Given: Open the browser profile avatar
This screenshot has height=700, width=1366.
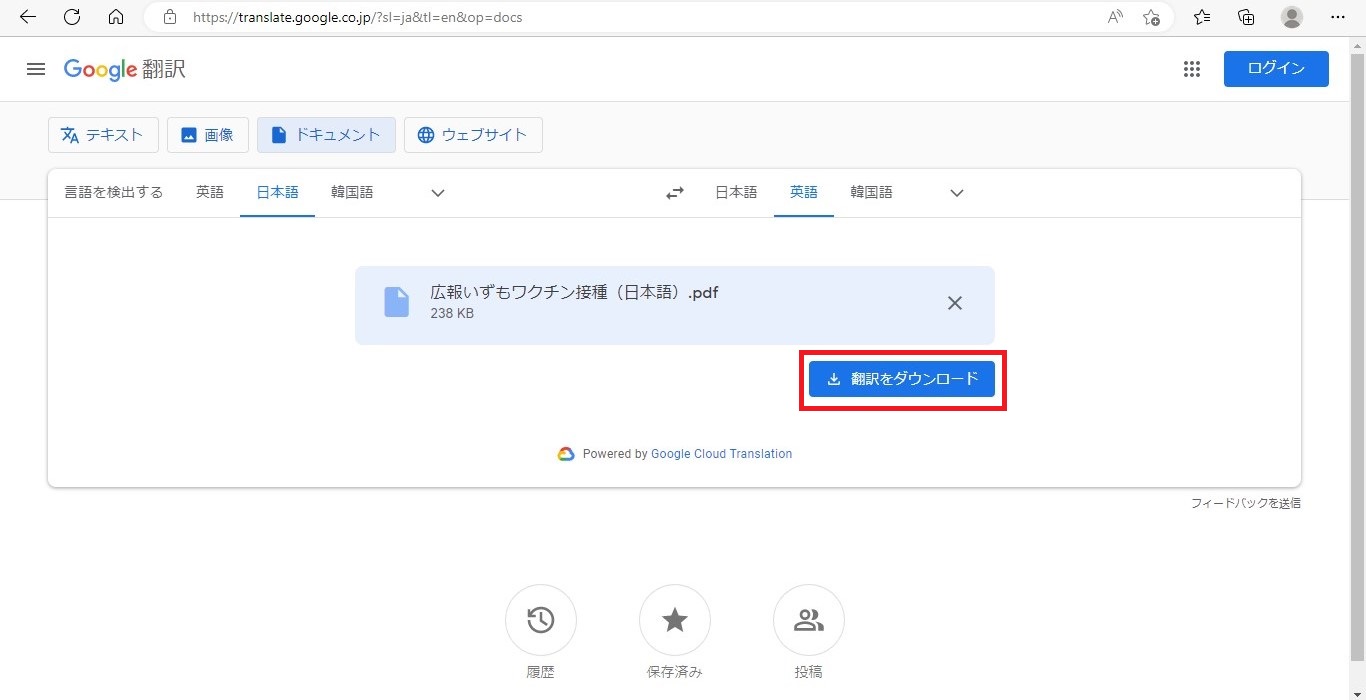Looking at the screenshot, I should click(1292, 17).
